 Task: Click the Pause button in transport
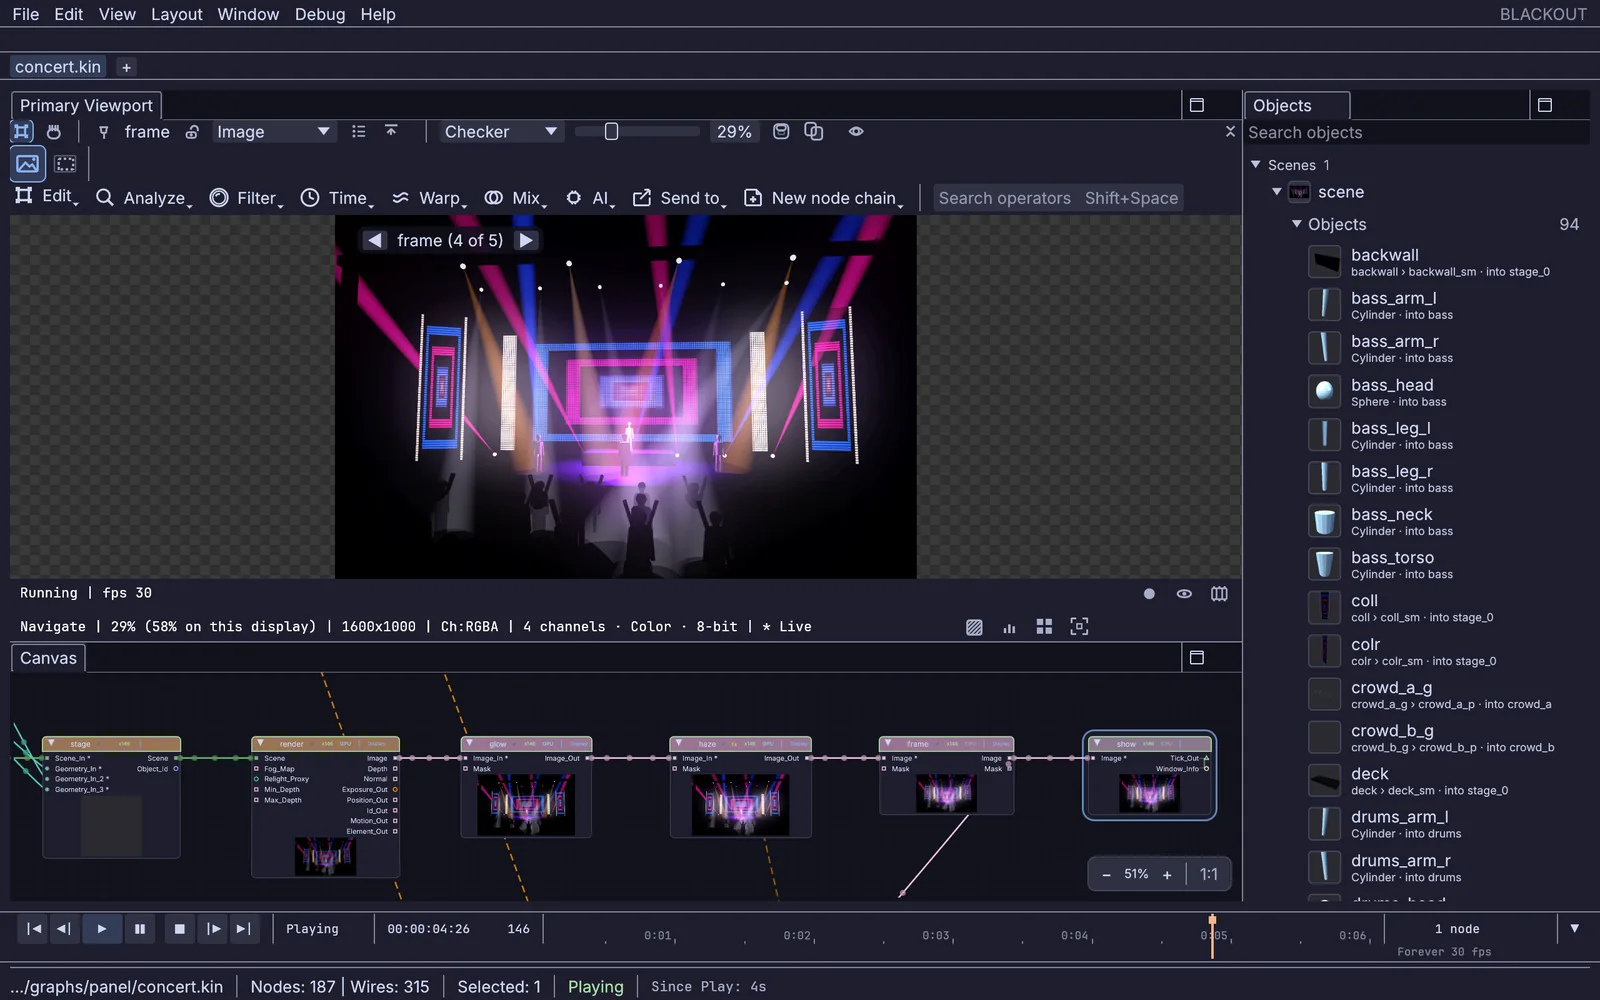(x=140, y=929)
